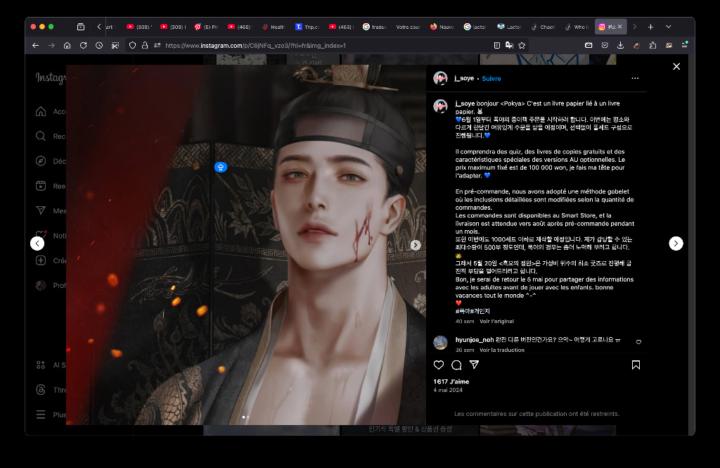Viewport: 720px width, 468px height.
Task: Click the comment speech bubble icon
Action: 456,365
